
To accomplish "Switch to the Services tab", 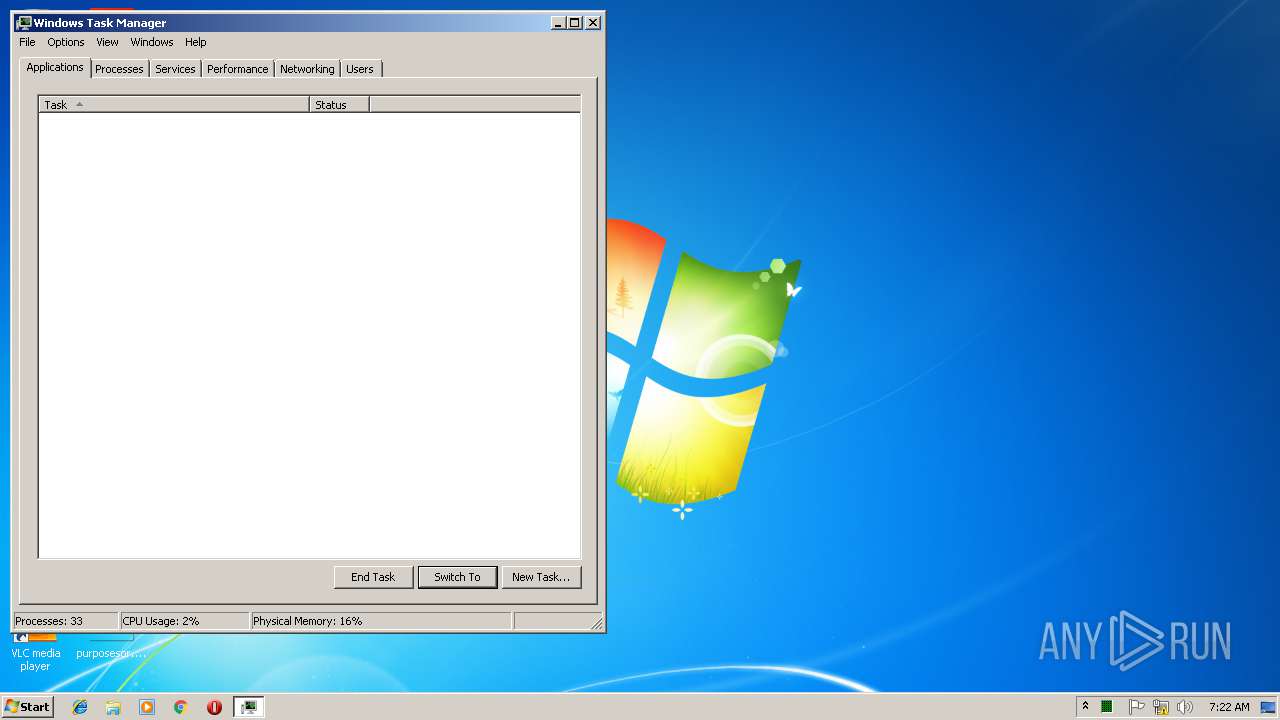I will coord(175,69).
